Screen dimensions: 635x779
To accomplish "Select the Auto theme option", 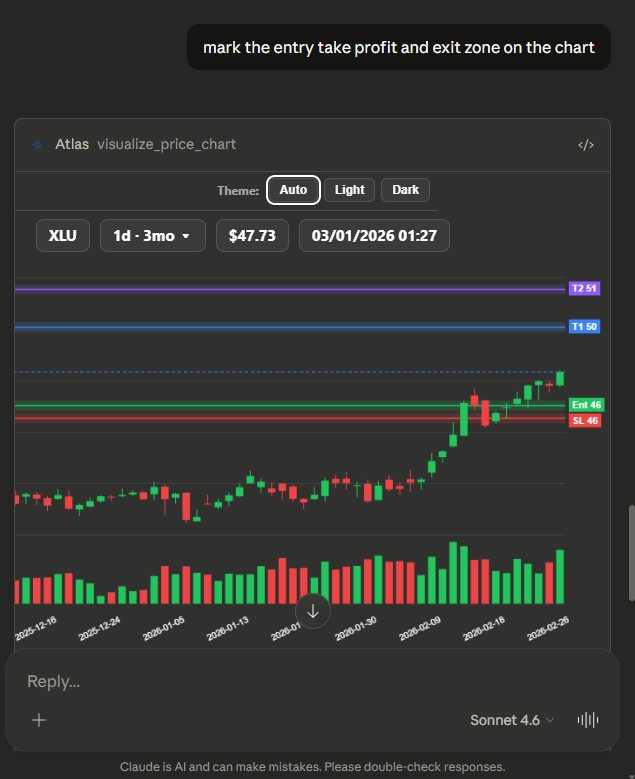I will pos(293,190).
